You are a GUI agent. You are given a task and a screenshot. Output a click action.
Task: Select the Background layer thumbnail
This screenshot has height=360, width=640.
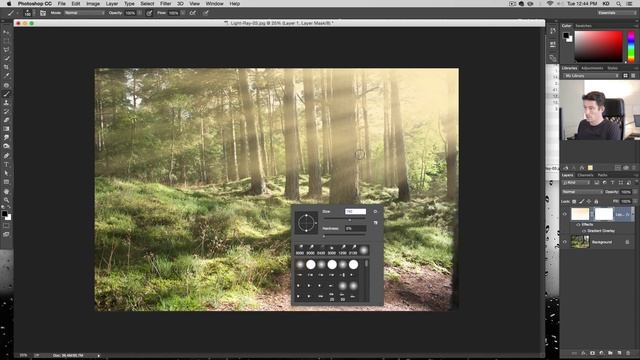point(580,242)
